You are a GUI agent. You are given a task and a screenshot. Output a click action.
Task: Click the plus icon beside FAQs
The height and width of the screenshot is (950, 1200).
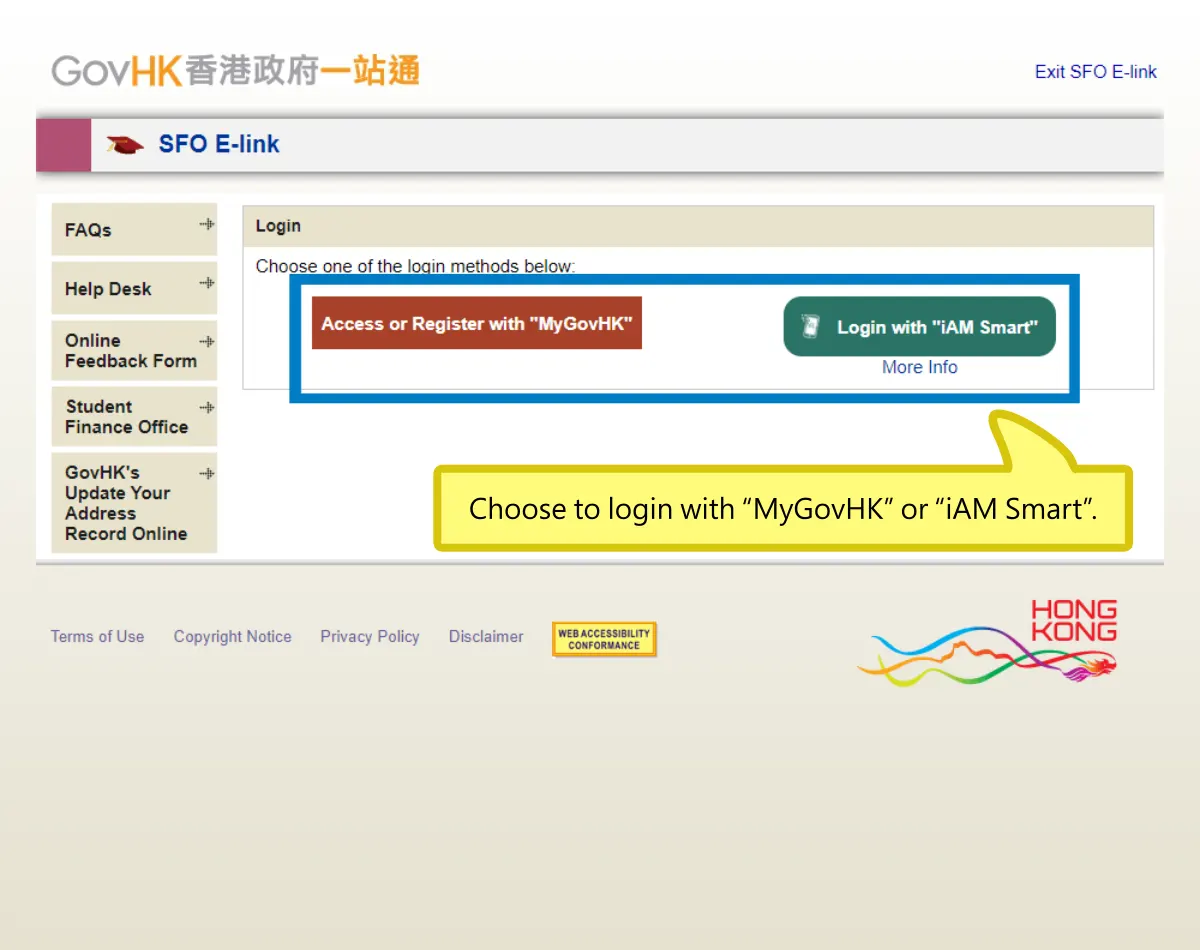click(x=207, y=222)
